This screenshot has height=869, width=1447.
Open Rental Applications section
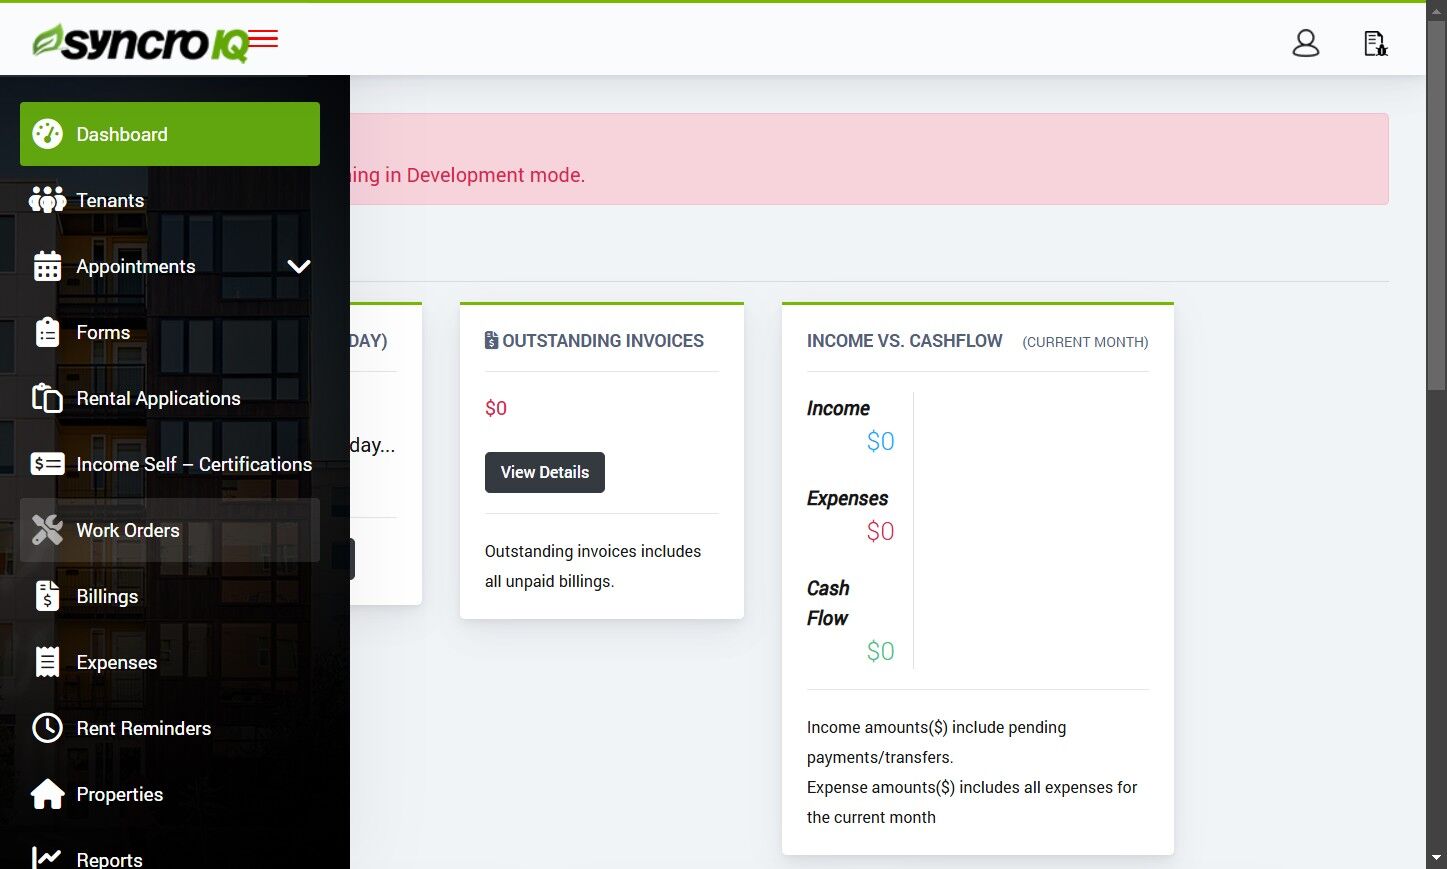point(170,398)
